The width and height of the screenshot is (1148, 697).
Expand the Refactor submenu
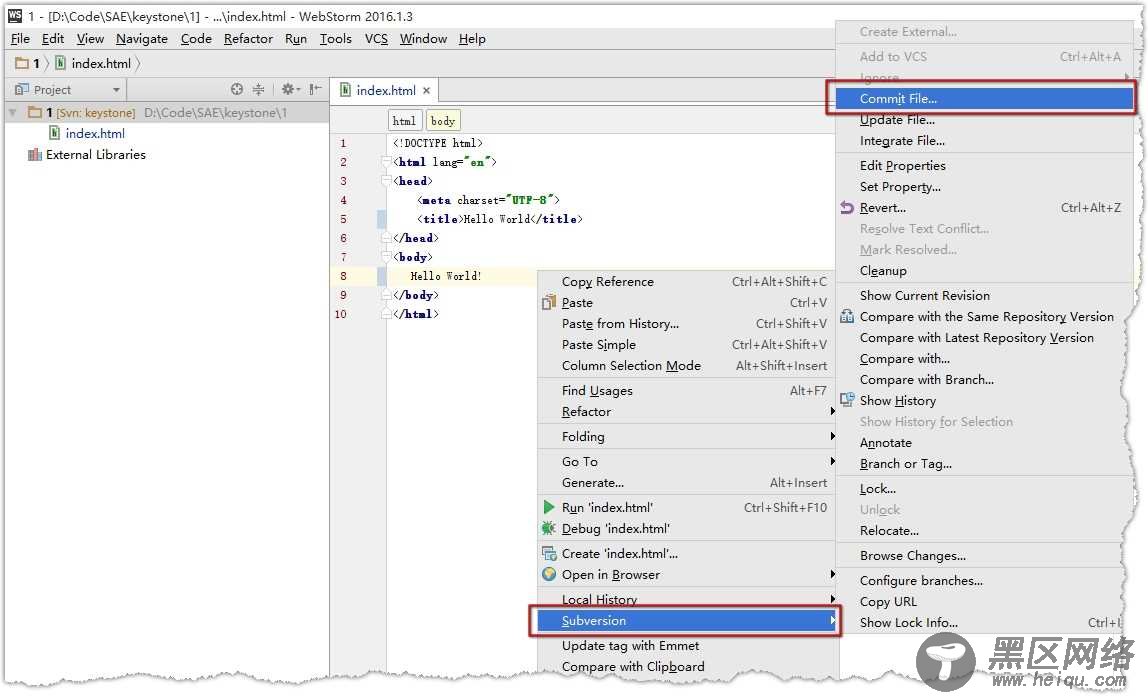point(832,411)
